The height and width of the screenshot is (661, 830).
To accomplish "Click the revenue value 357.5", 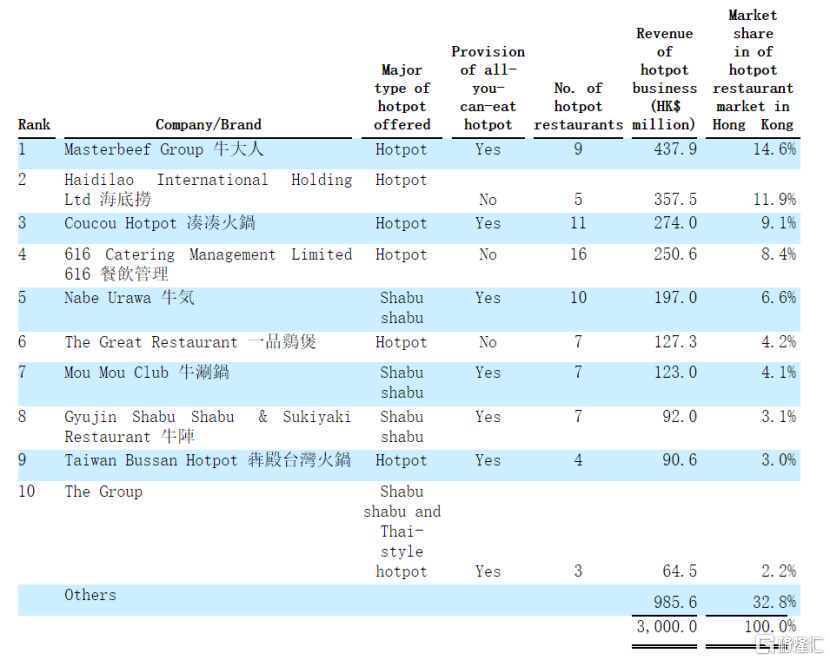I will click(675, 200).
